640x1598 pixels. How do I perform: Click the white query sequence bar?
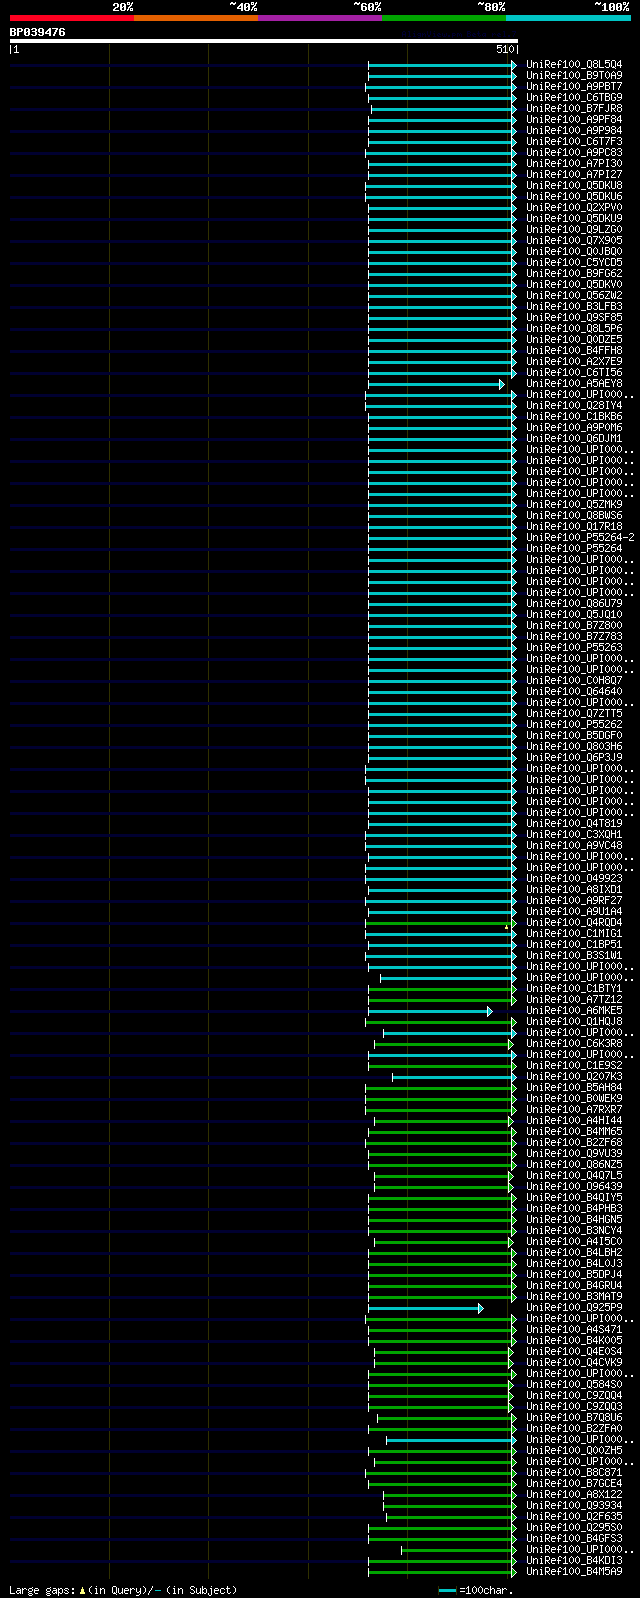[263, 41]
